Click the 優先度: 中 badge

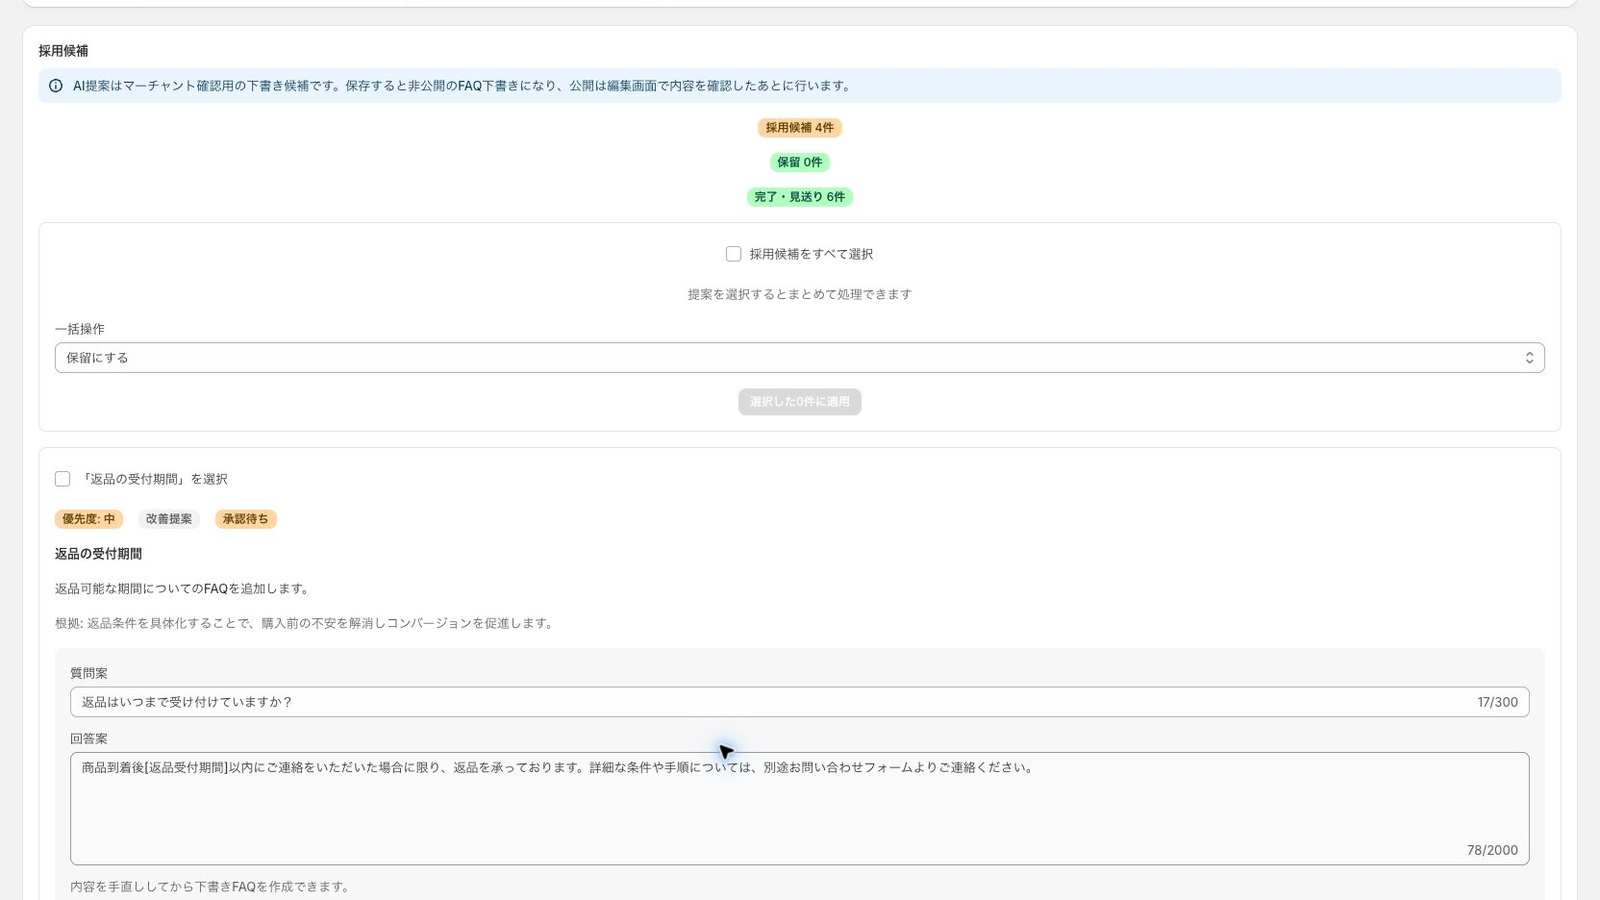[x=89, y=519]
